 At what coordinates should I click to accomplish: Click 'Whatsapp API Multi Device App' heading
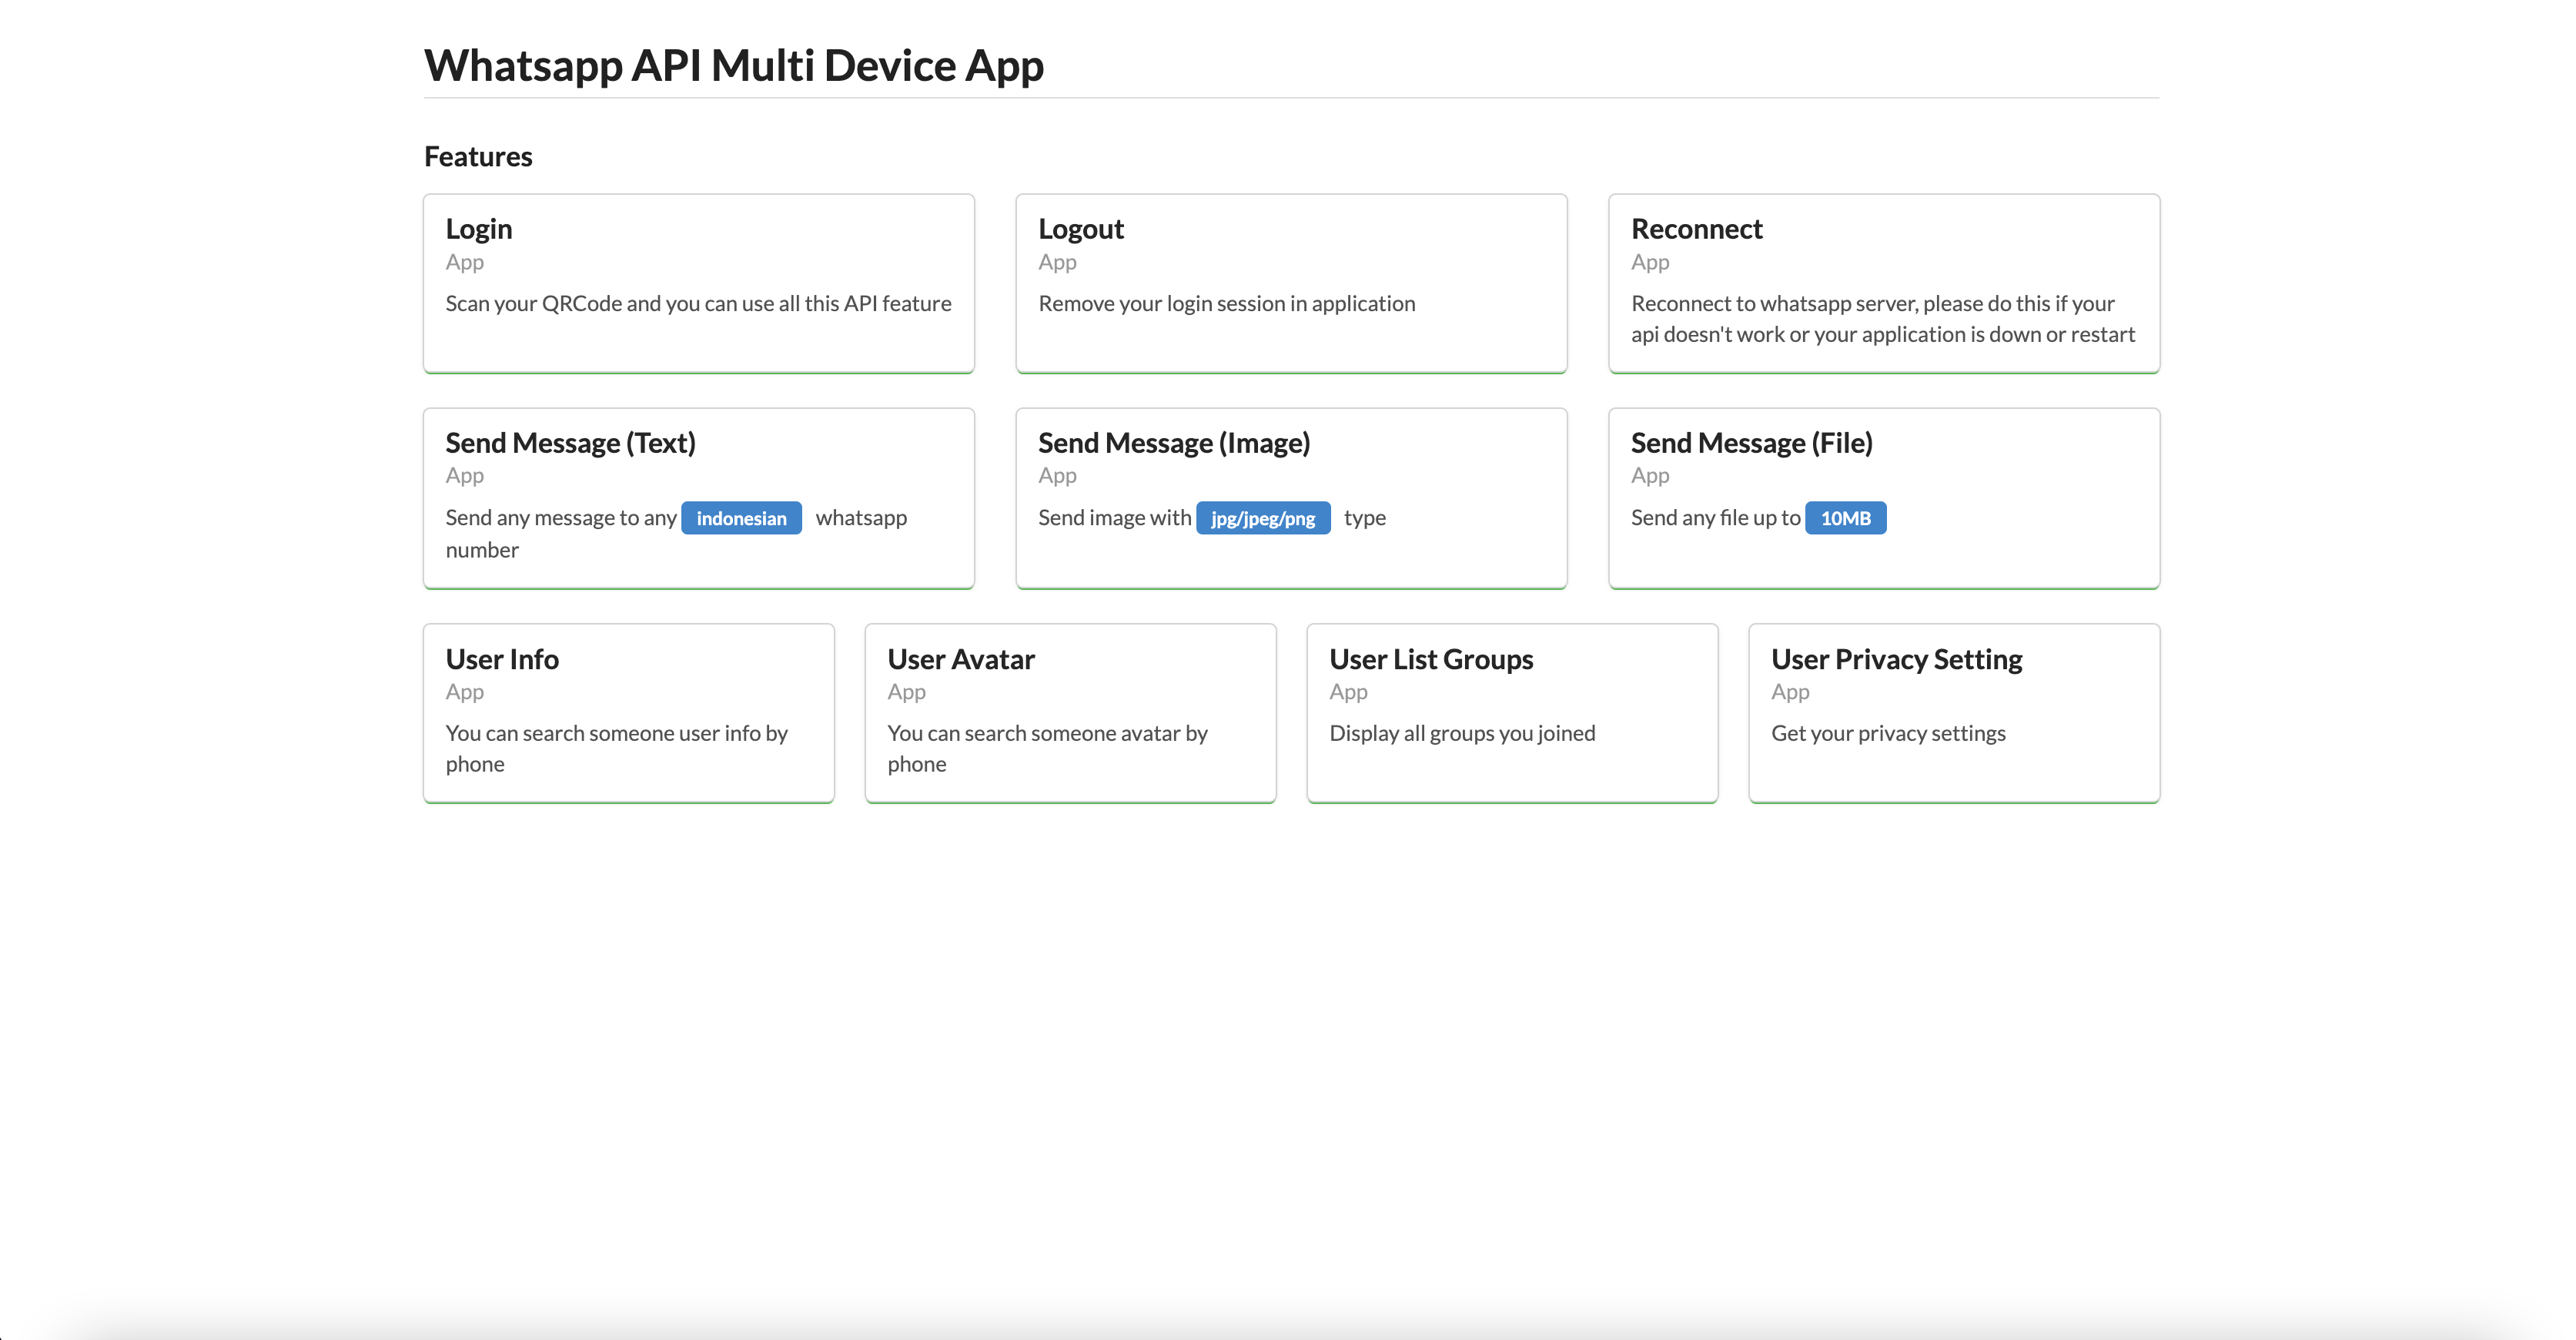pyautogui.click(x=734, y=66)
